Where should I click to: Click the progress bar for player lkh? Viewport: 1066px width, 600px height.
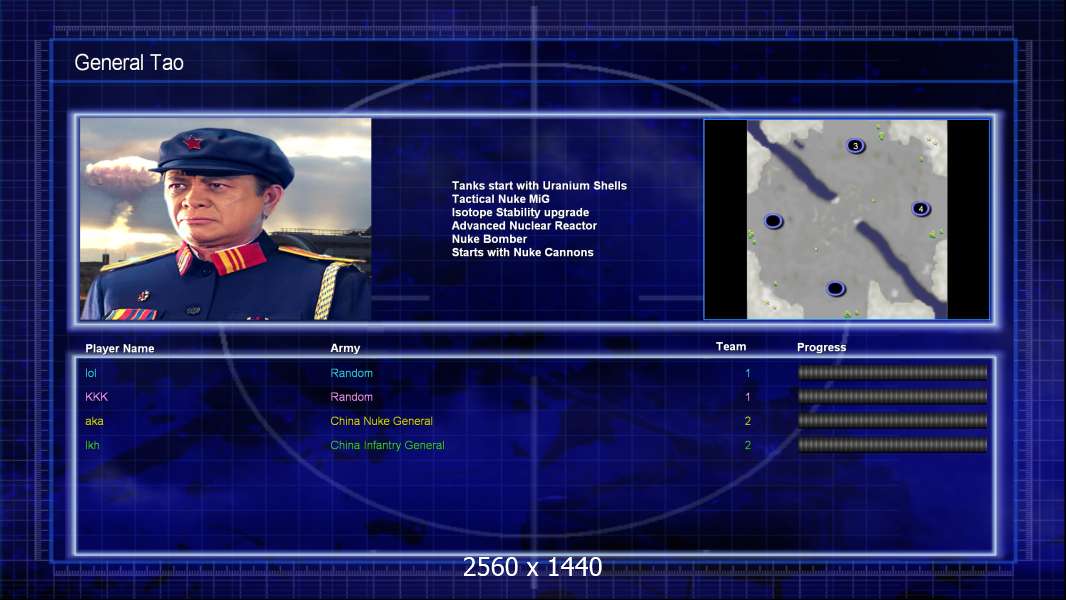point(893,445)
